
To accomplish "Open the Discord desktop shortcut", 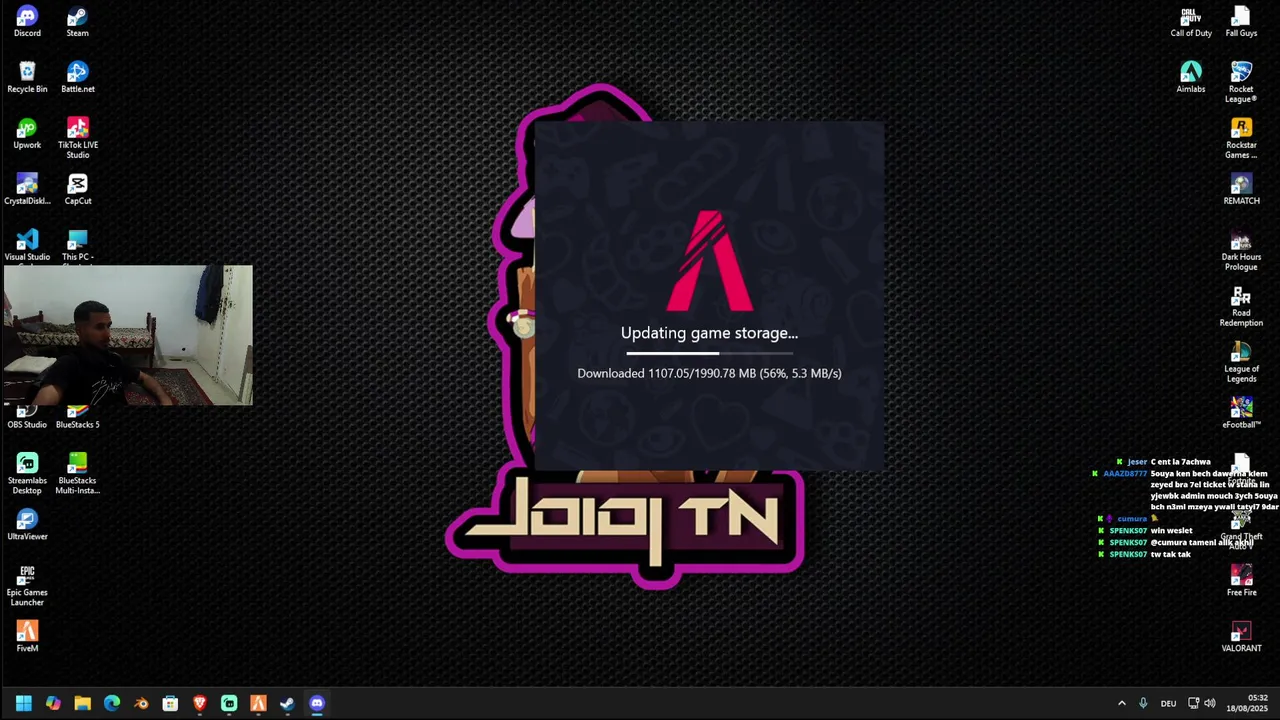I will [x=27, y=22].
